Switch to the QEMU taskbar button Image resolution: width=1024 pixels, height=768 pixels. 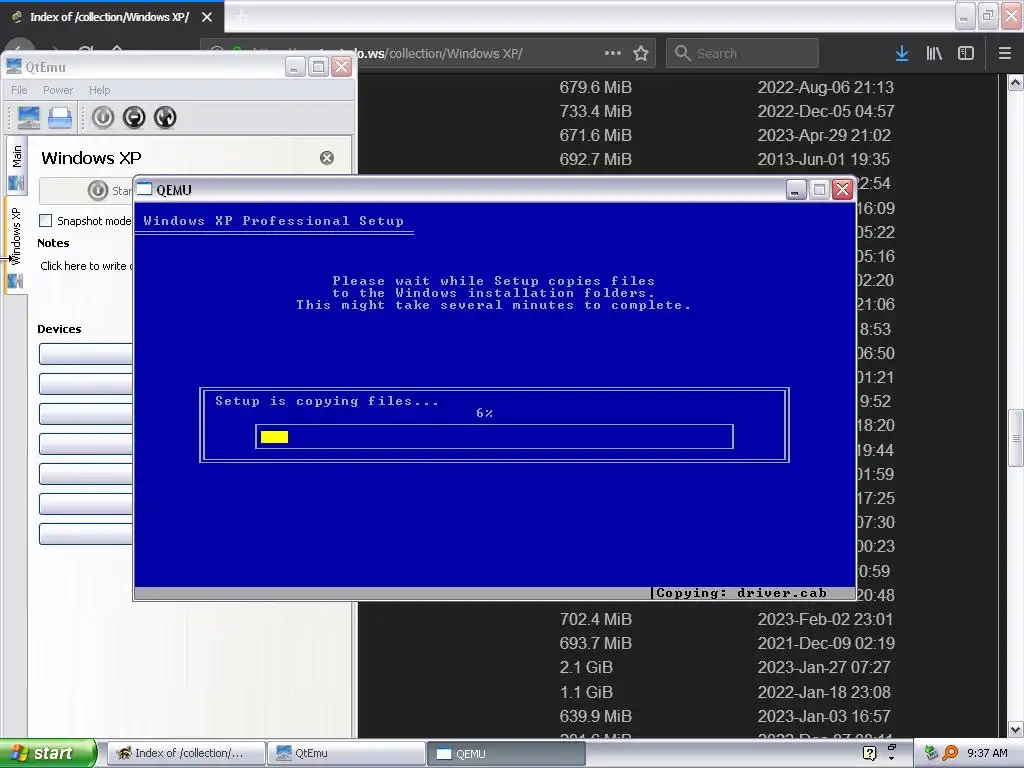(505, 753)
